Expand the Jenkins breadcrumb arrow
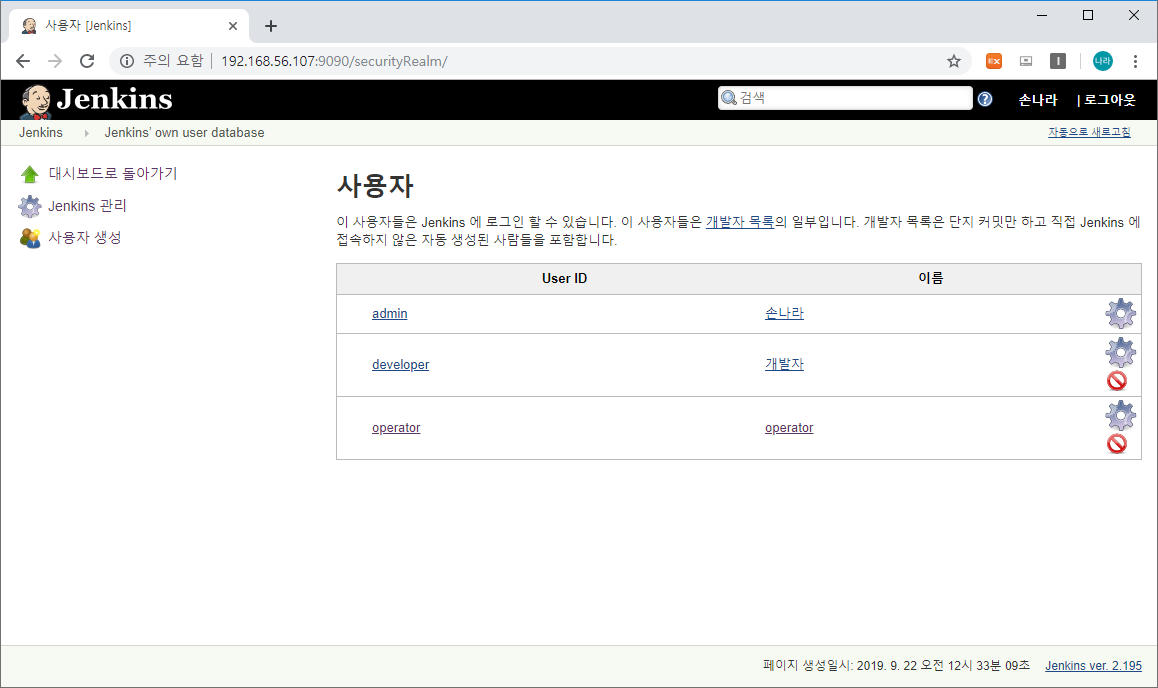Image resolution: width=1158 pixels, height=688 pixels. coord(86,134)
